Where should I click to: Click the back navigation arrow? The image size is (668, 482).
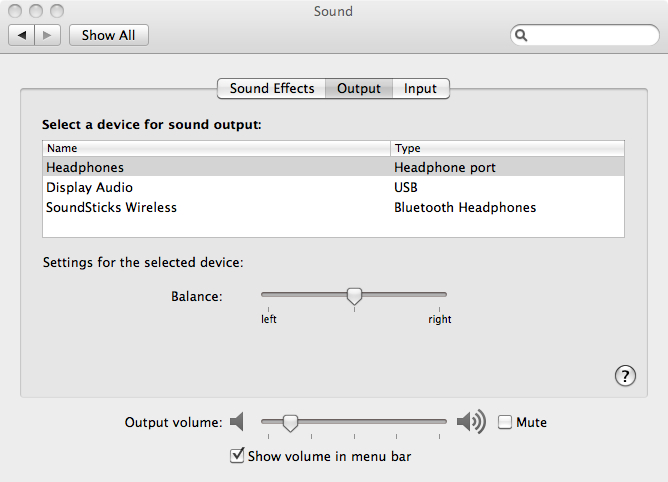pos(21,35)
